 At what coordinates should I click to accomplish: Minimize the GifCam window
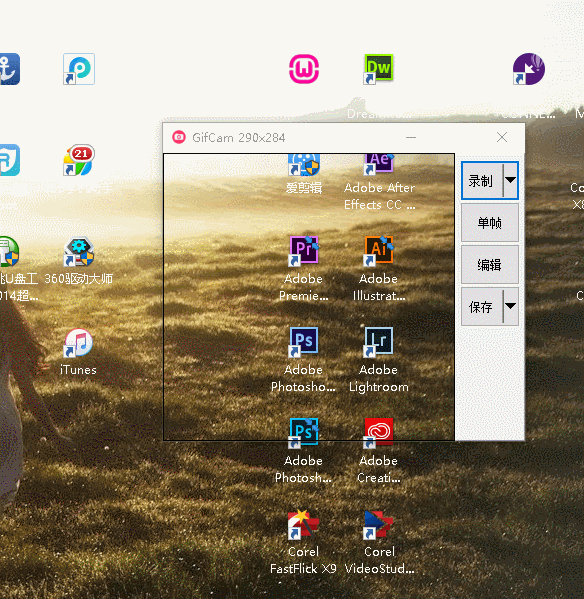[411, 137]
